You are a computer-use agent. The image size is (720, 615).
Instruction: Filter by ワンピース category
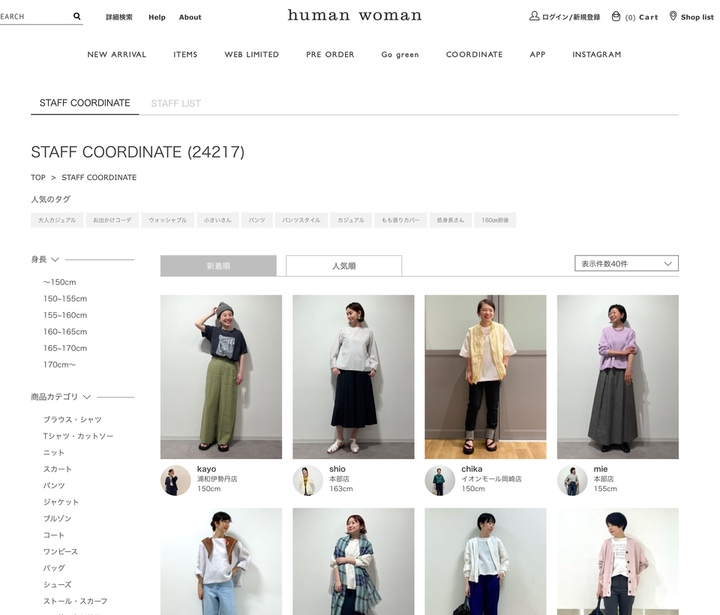[x=61, y=552]
